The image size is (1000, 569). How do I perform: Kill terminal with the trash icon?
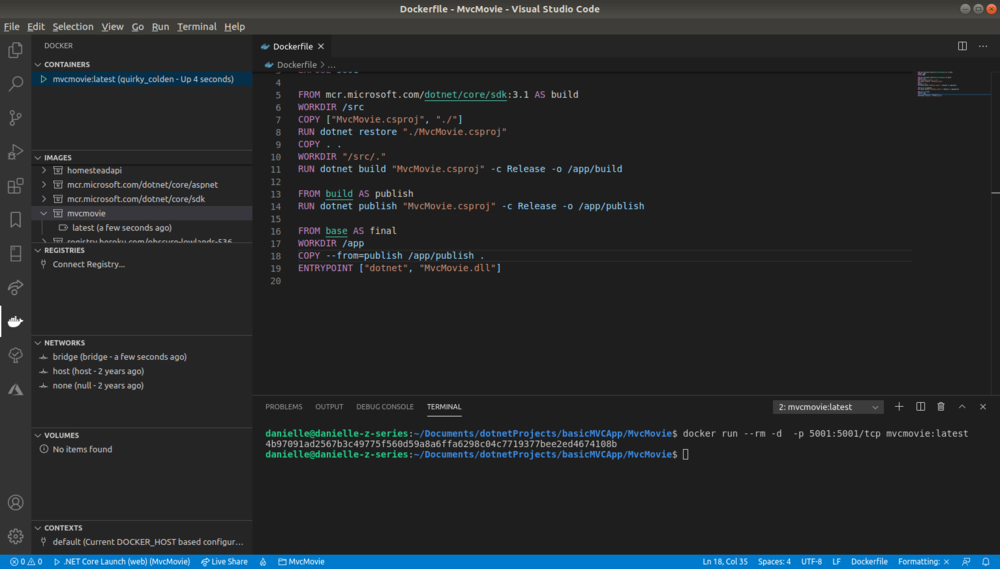[941, 406]
